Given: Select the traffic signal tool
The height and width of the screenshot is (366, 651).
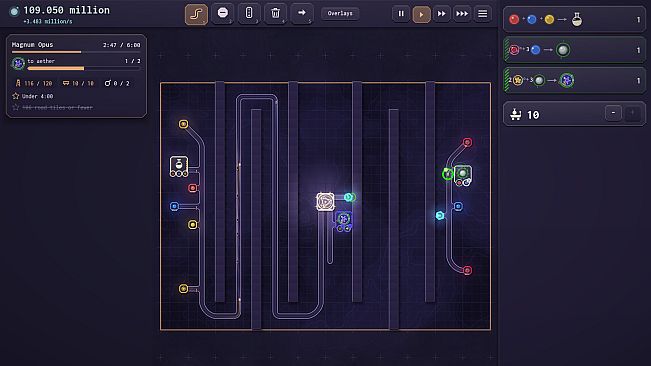Looking at the screenshot, I should (249, 14).
